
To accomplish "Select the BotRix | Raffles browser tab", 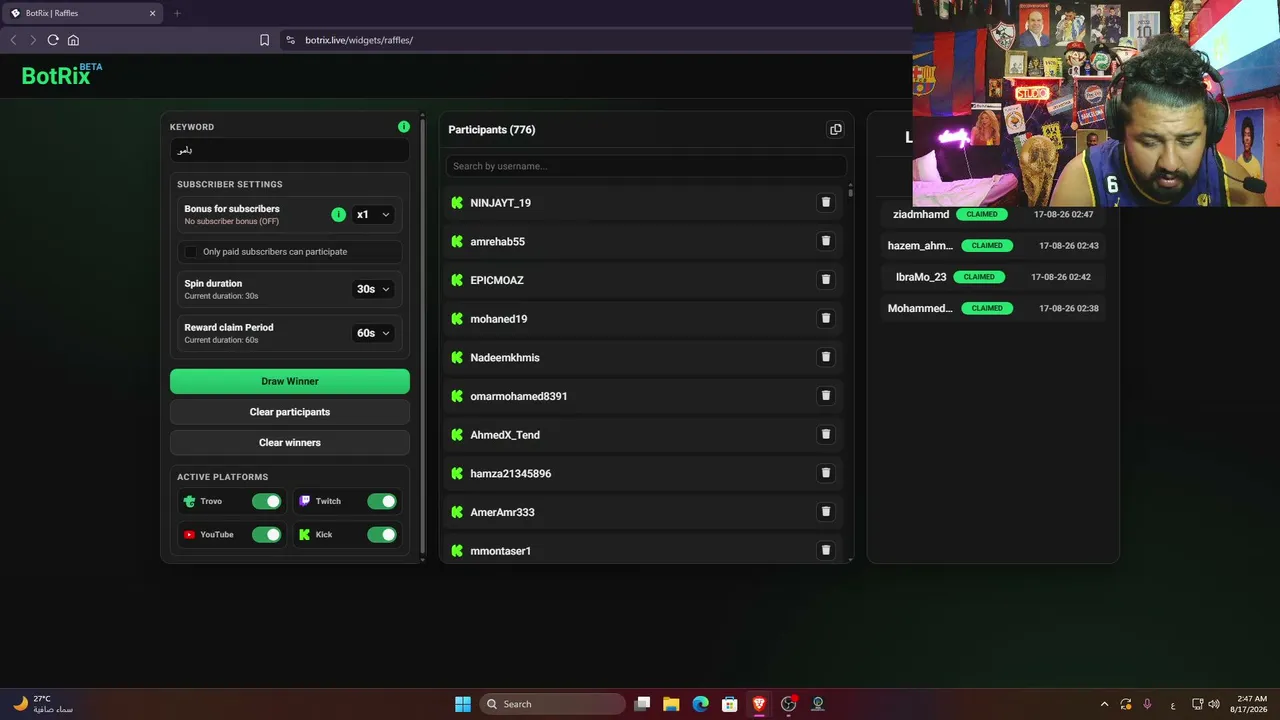I will click(x=84, y=13).
